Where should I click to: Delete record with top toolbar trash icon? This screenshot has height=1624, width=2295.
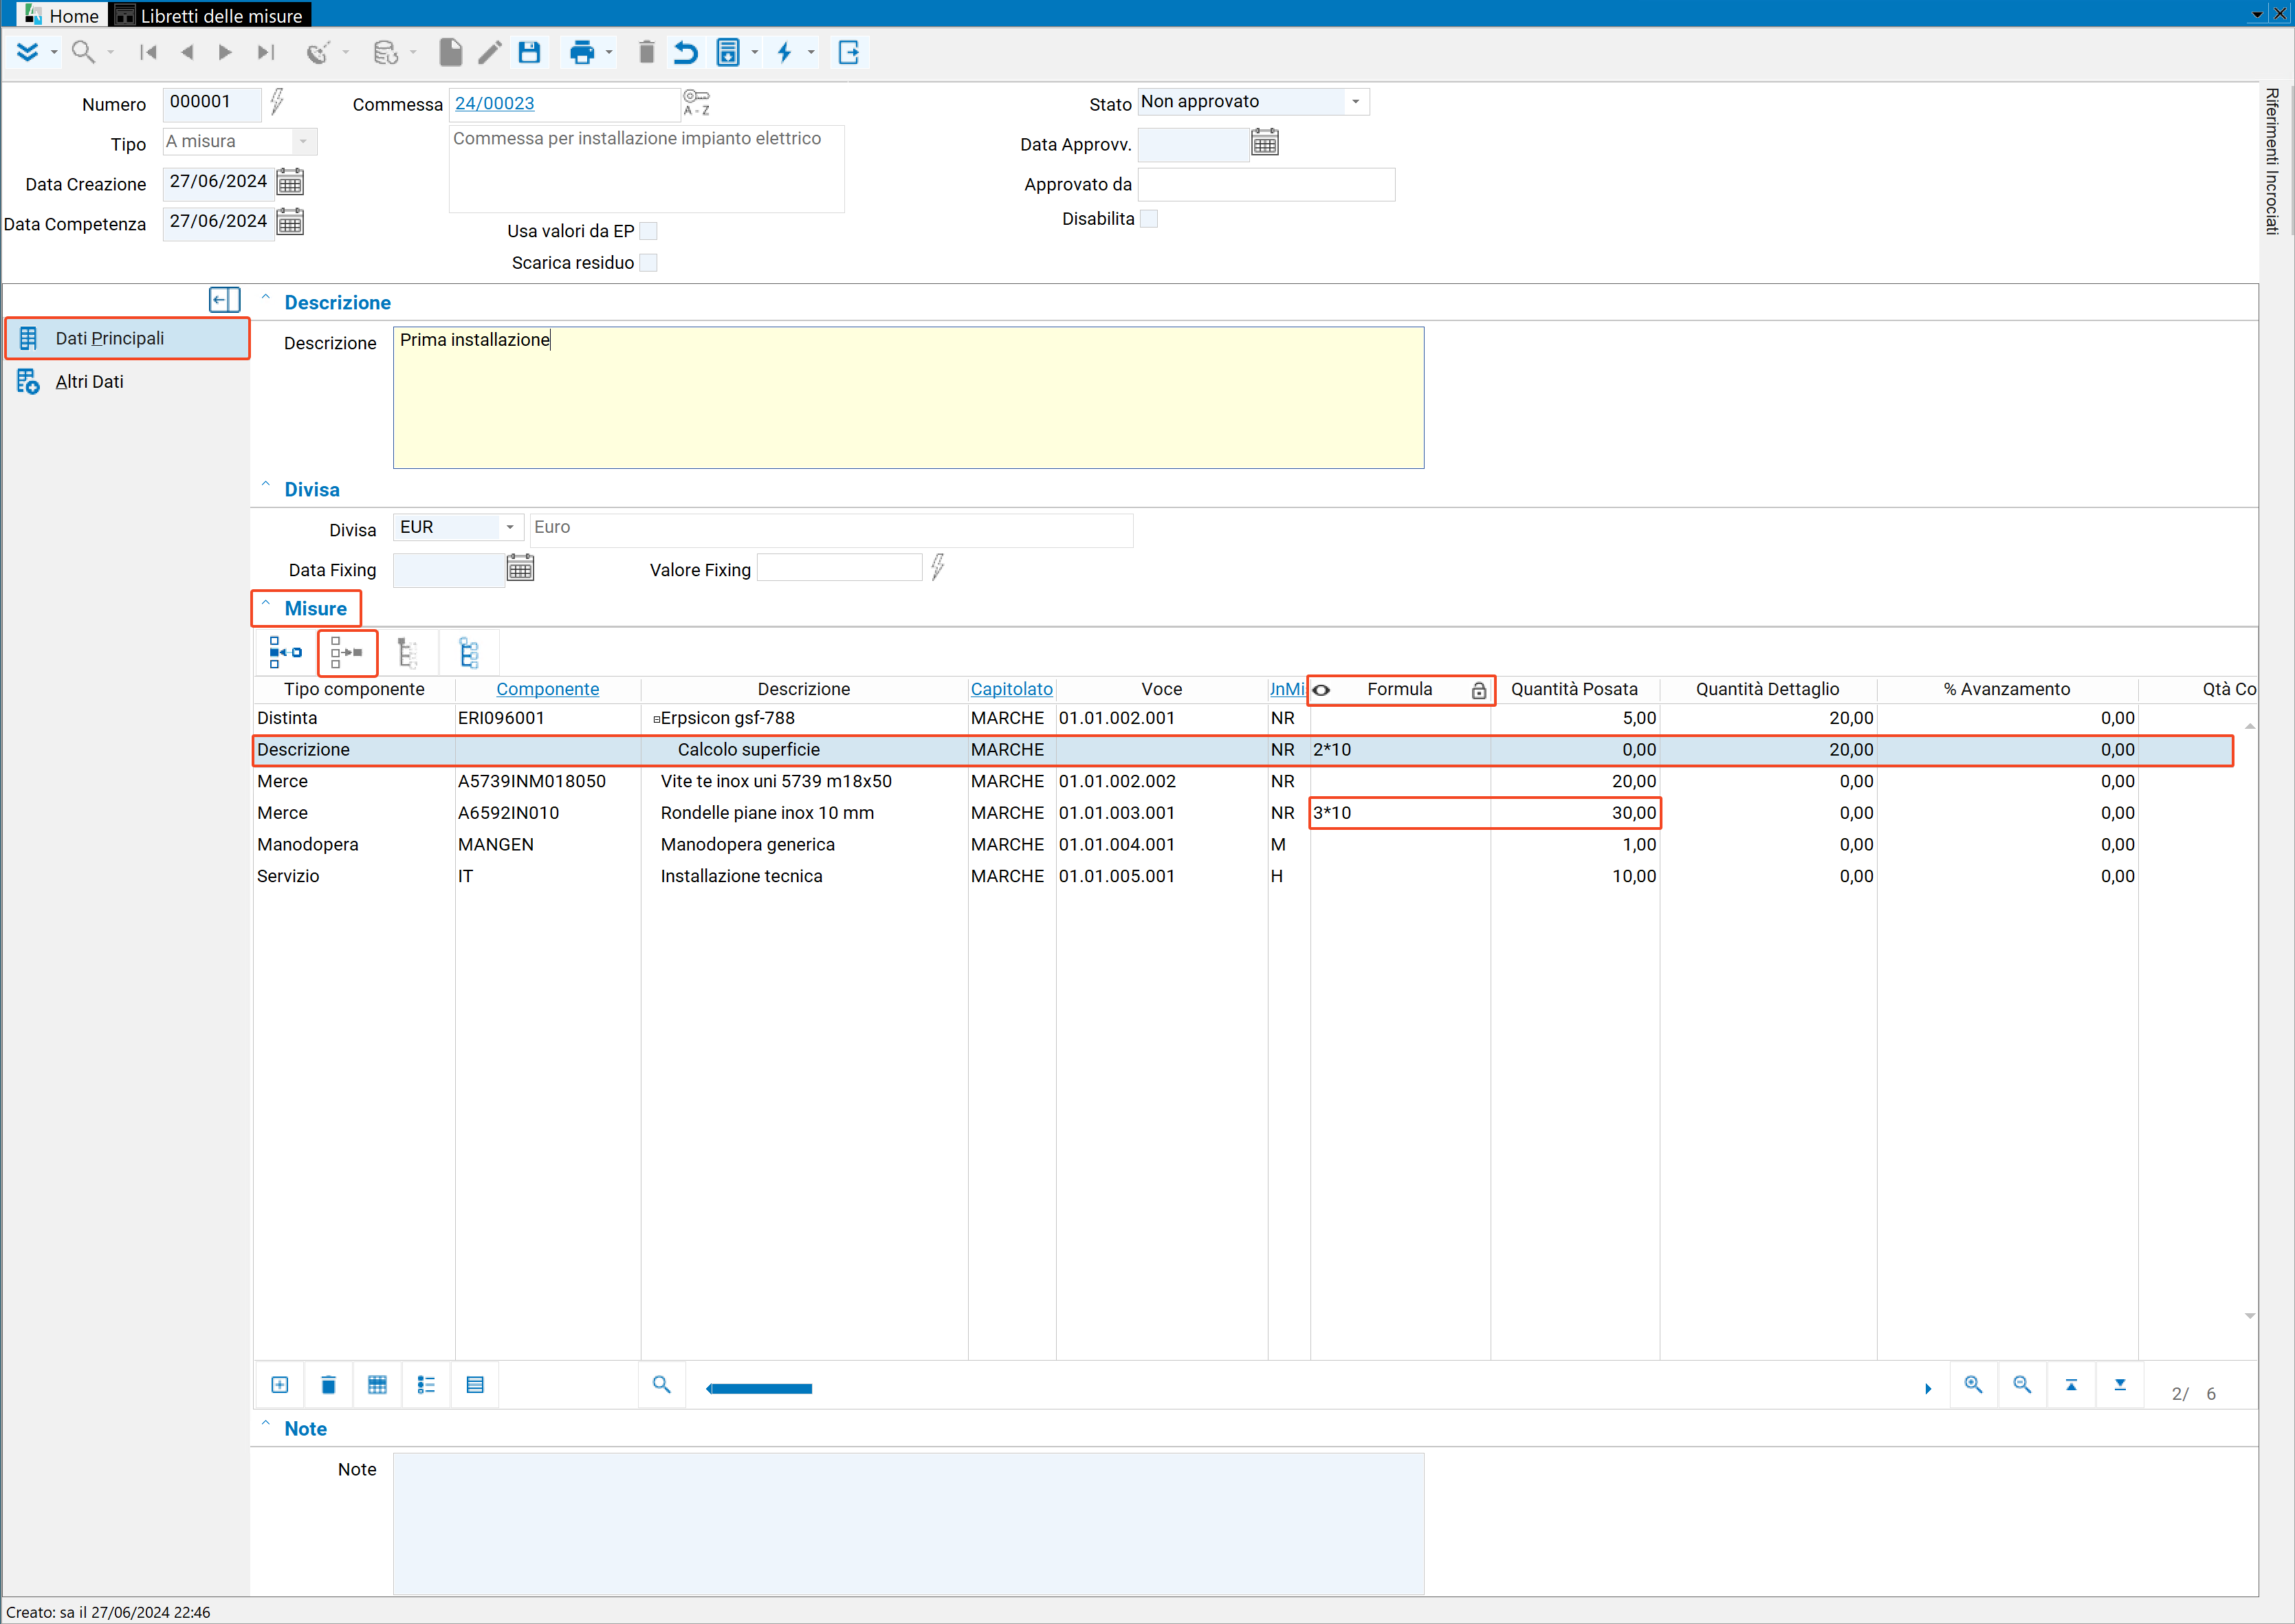tap(646, 52)
